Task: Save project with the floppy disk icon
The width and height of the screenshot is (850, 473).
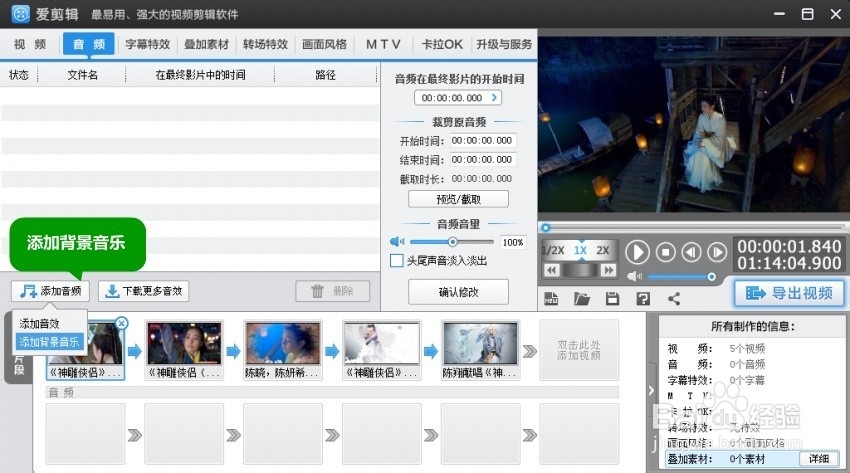Action: (613, 299)
